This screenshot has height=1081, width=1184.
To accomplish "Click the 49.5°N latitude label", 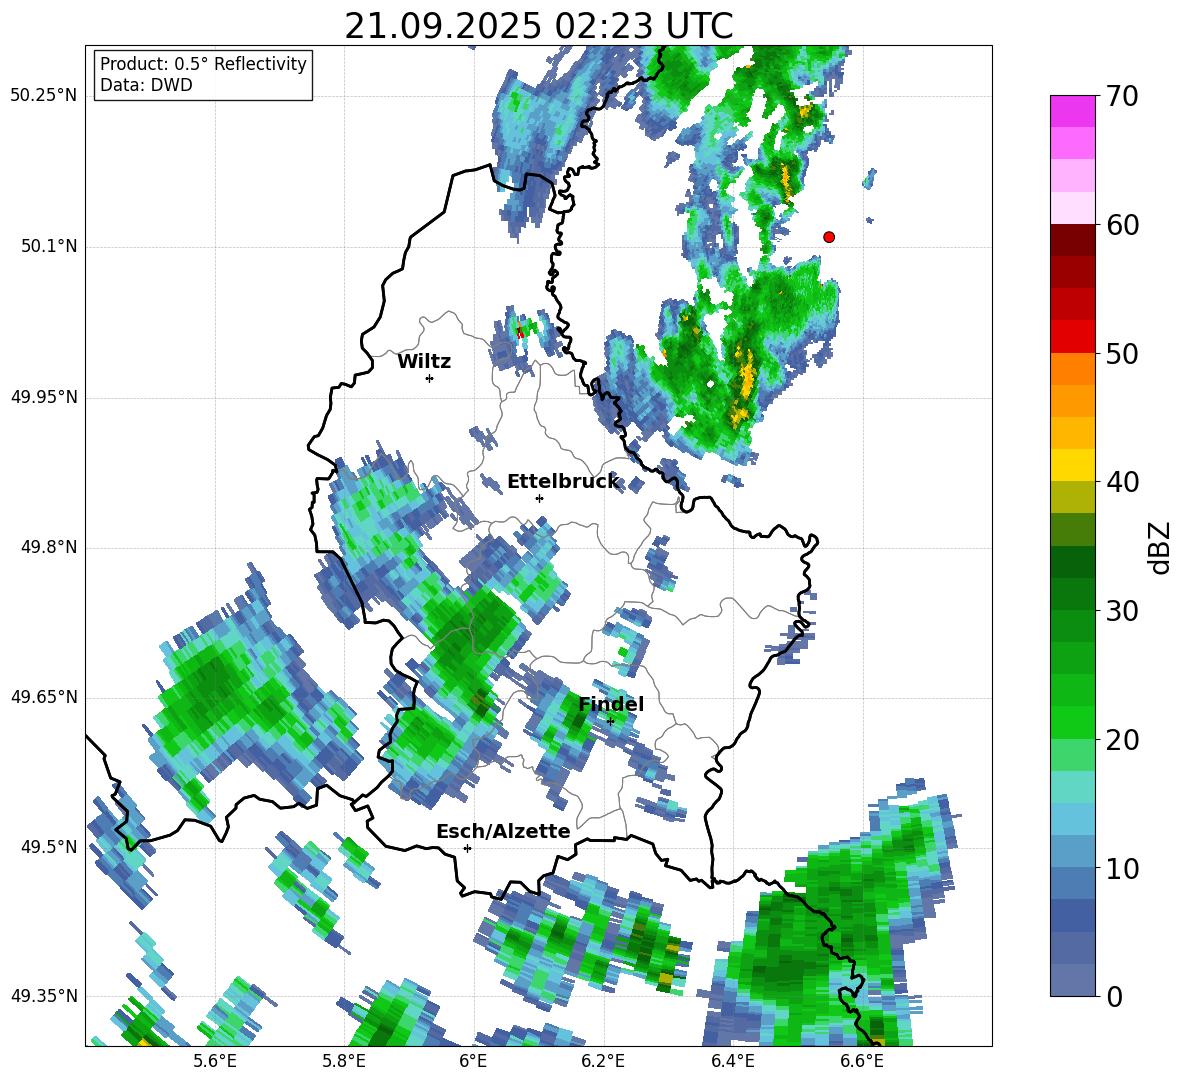I will point(49,847).
